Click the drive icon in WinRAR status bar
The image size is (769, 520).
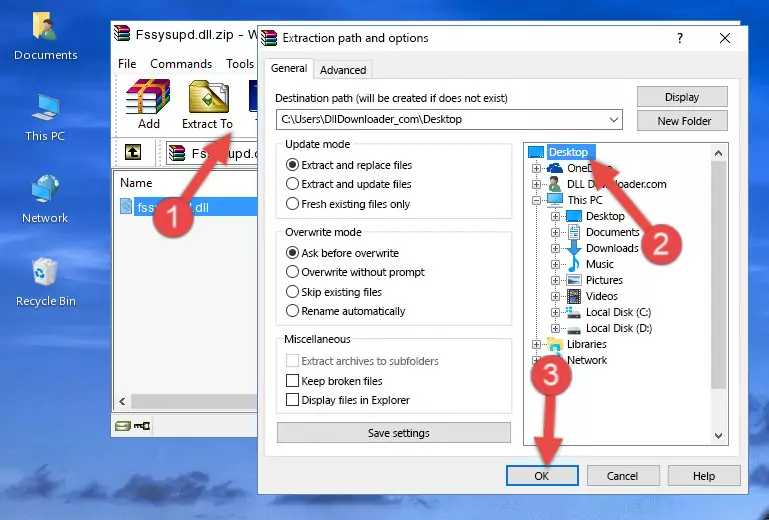coord(123,426)
